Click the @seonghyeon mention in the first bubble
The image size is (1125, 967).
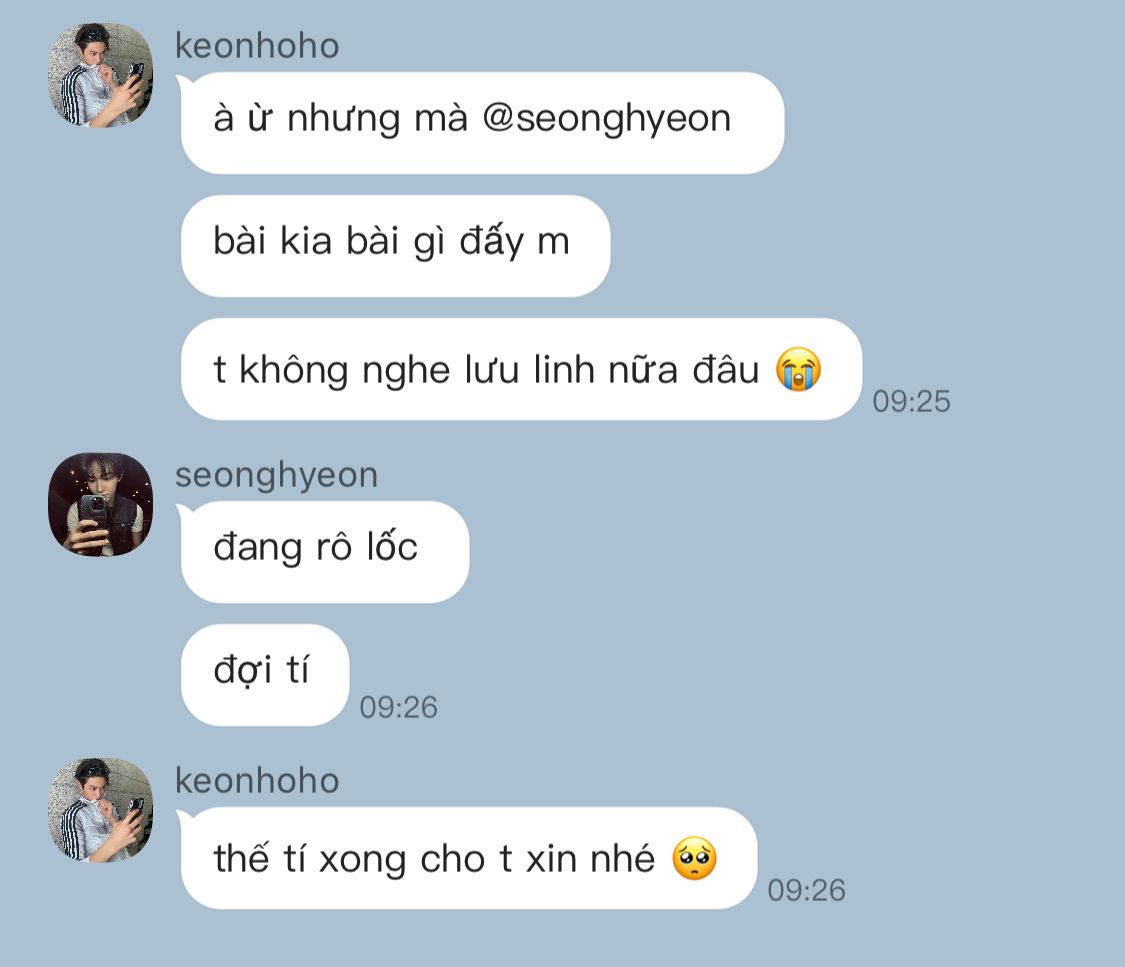[x=606, y=118]
